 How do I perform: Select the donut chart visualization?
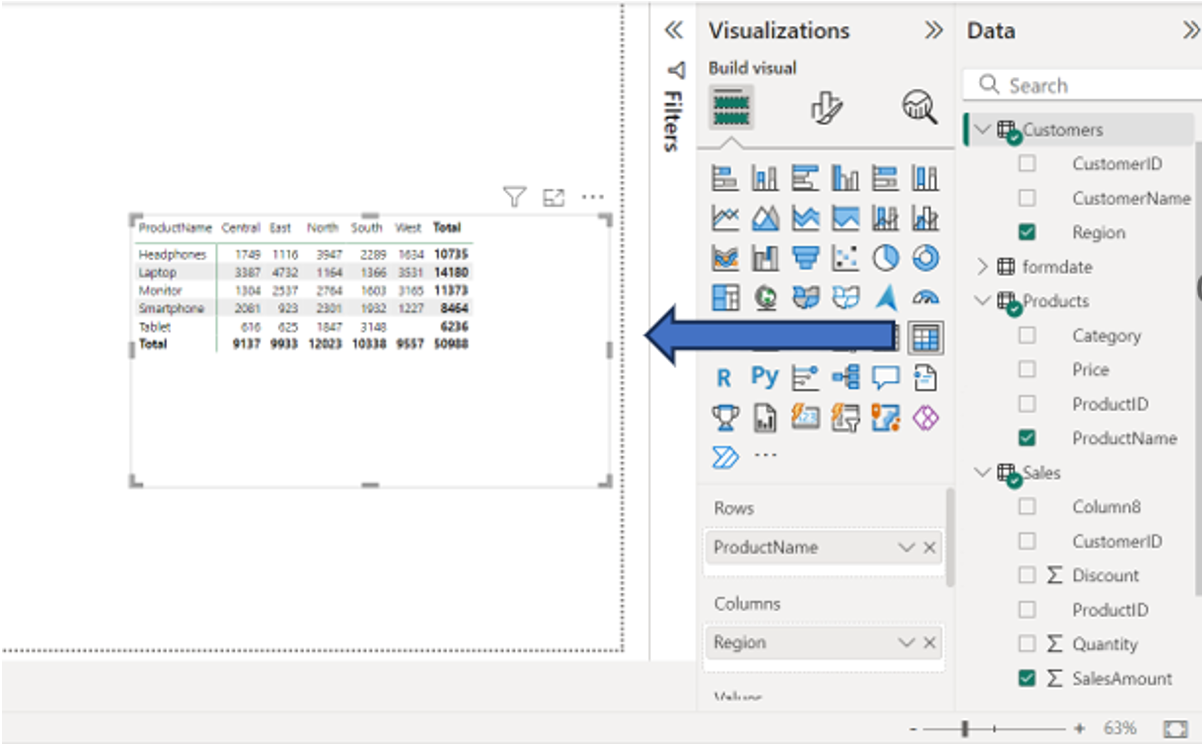924,258
